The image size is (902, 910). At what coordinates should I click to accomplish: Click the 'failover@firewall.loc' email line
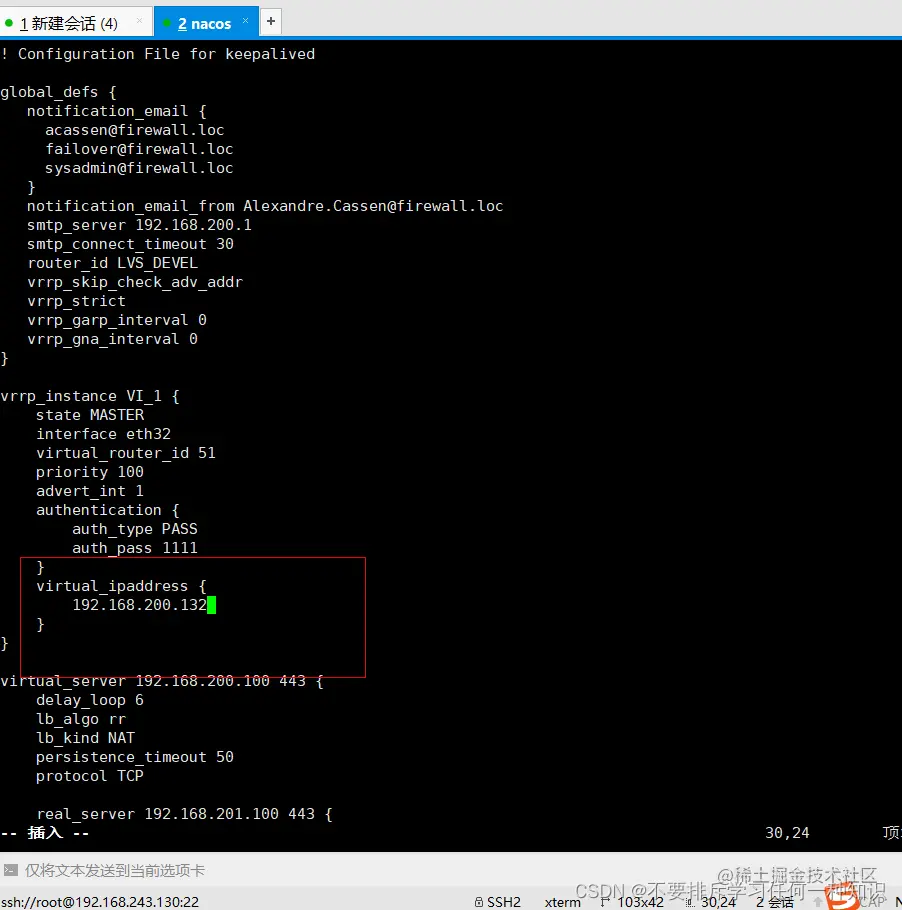point(139,149)
